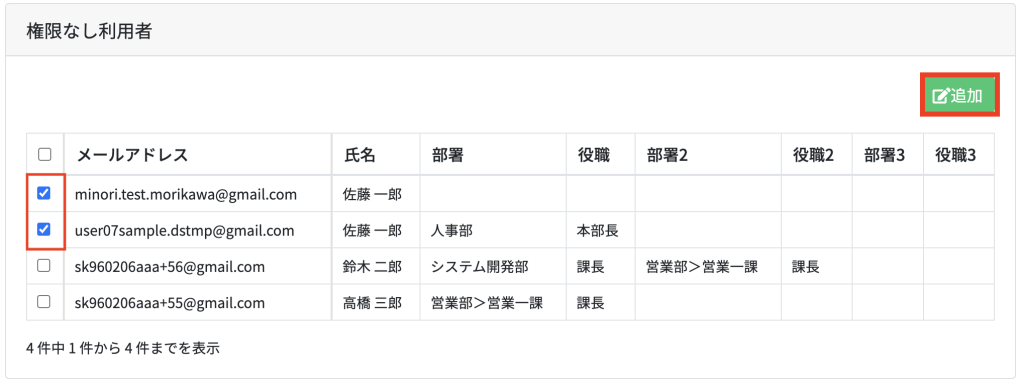
Task: Click the 権限なし利用者 panel heading
Action: click(89, 31)
